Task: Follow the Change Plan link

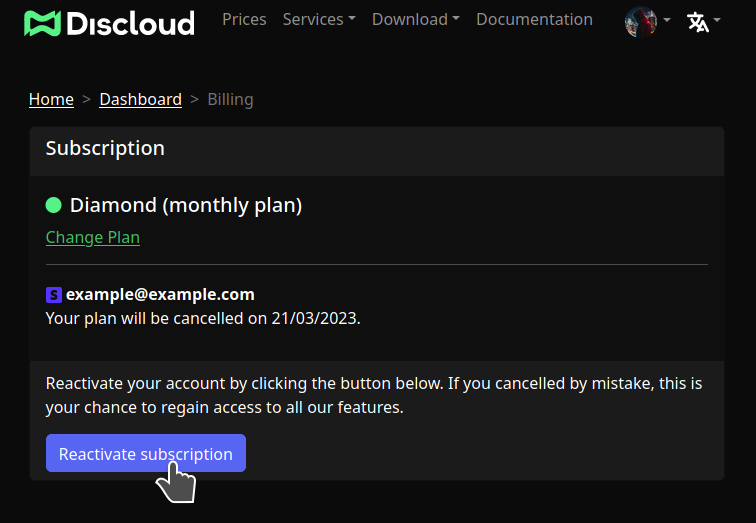Action: [93, 237]
